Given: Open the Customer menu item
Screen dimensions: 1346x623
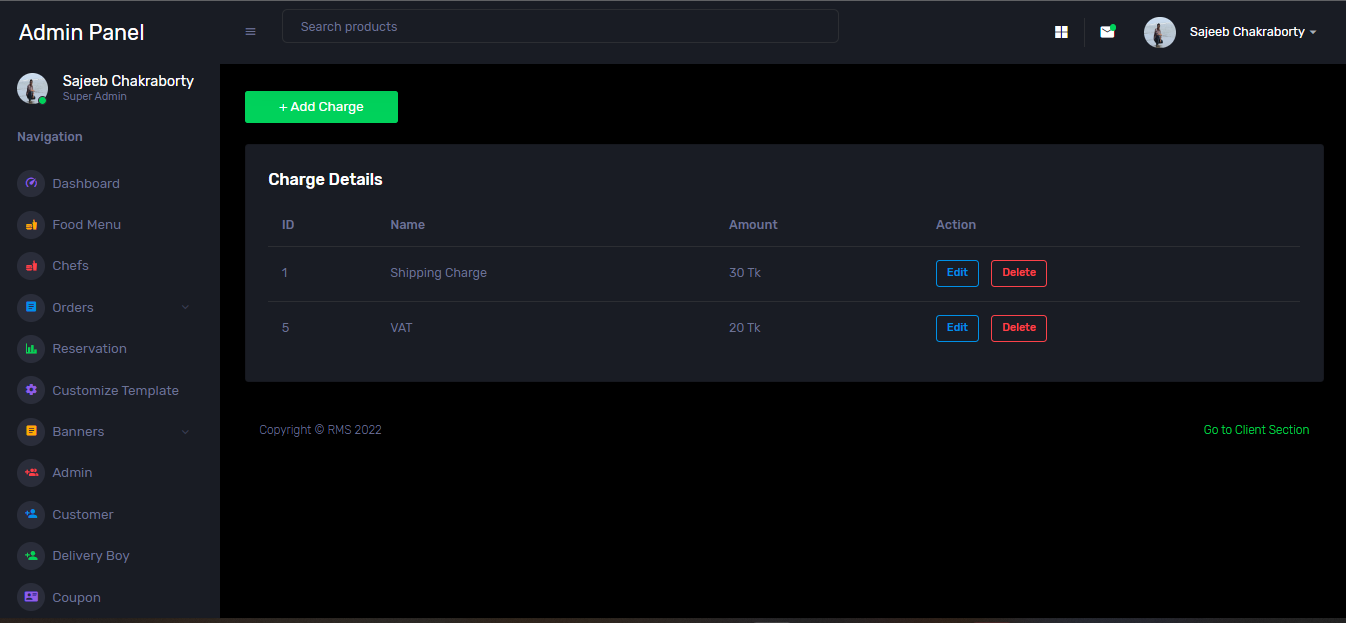Looking at the screenshot, I should point(83,515).
